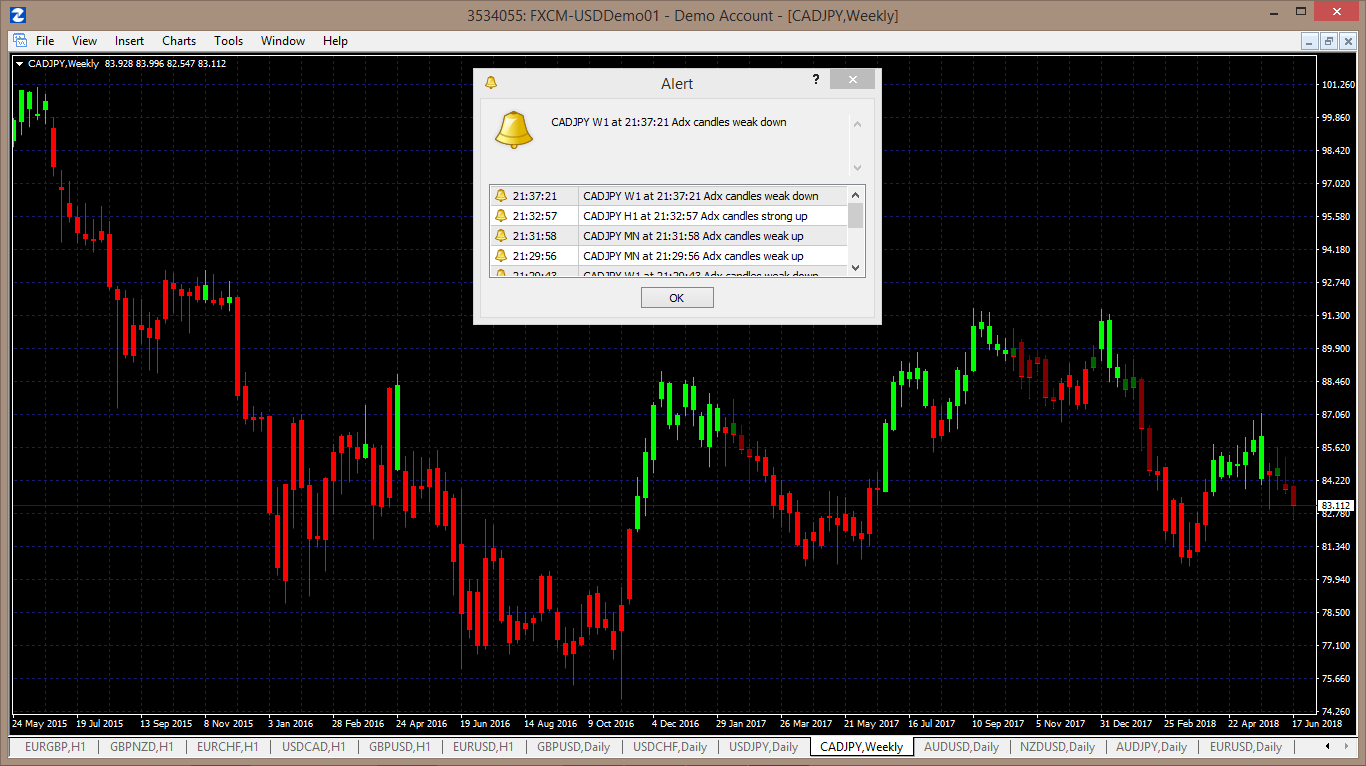Select the 'CADJPY MN at 21:29:56 Adx candles weak up' row
Image resolution: width=1366 pixels, height=766 pixels.
coord(669,256)
